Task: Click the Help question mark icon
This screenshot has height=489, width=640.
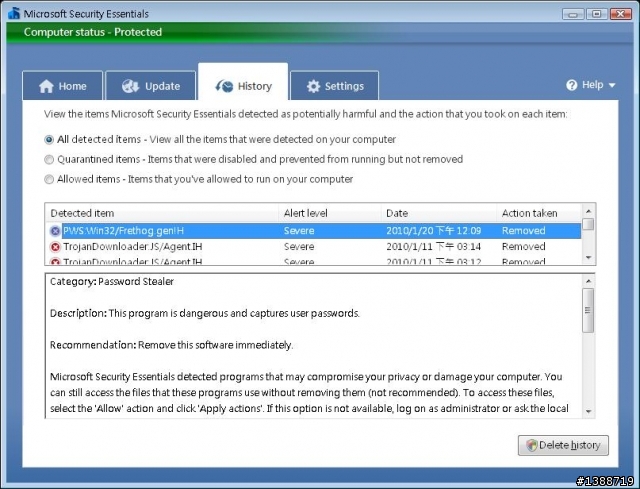Action: (x=572, y=85)
